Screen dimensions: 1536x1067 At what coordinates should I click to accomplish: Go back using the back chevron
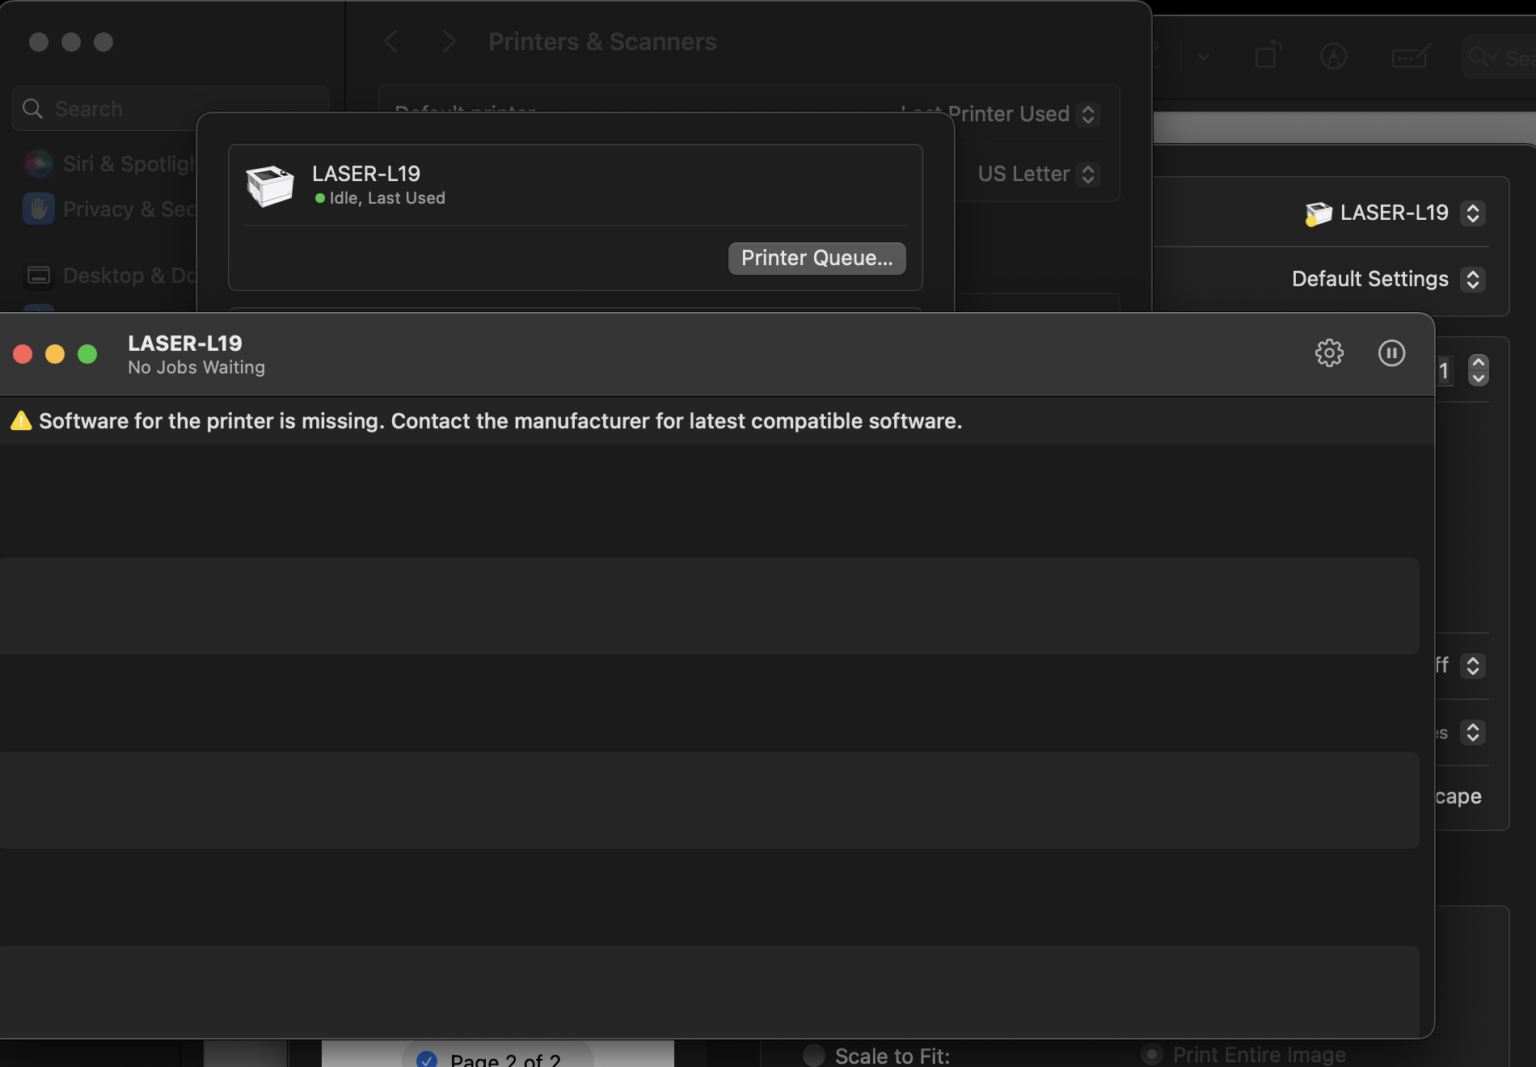click(391, 42)
